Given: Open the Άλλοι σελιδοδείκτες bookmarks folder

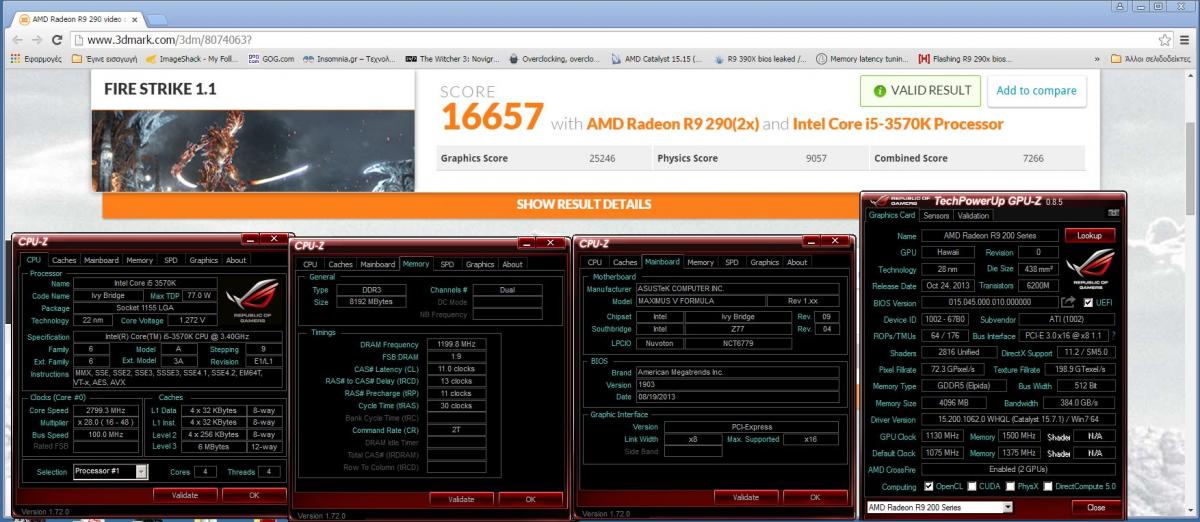Looking at the screenshot, I should point(1150,59).
